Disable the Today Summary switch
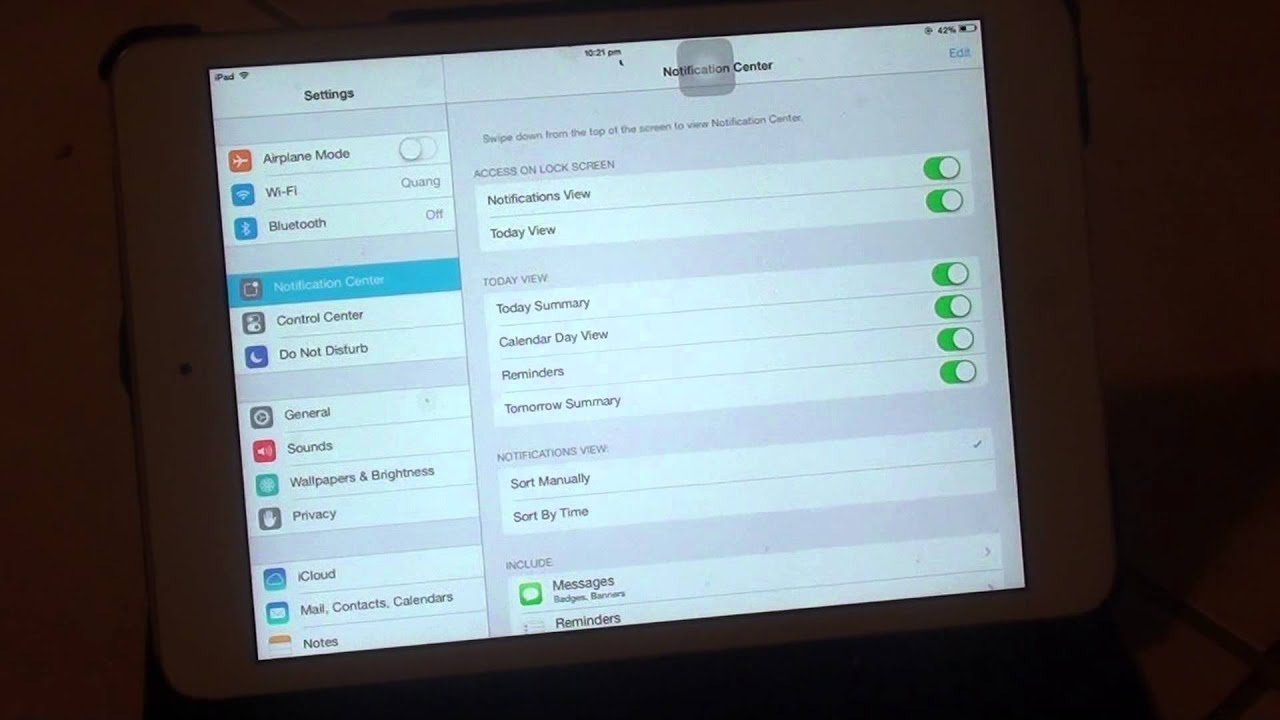 coord(951,274)
